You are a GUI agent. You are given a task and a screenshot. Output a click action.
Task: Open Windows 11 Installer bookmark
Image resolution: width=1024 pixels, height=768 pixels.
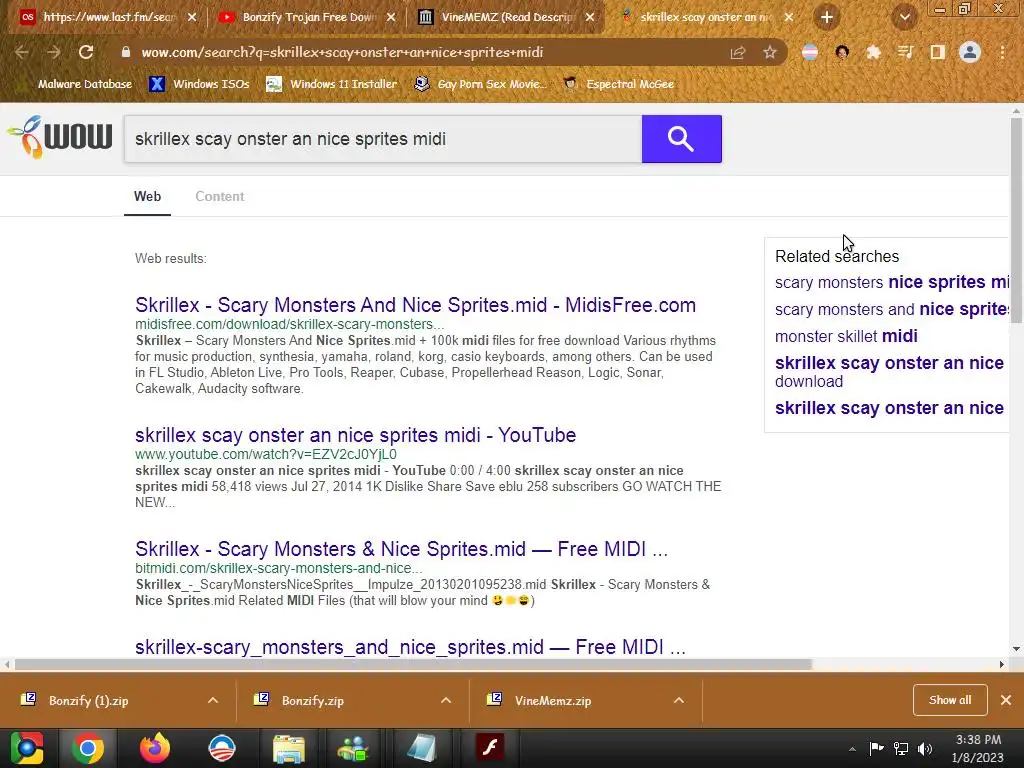click(x=332, y=84)
